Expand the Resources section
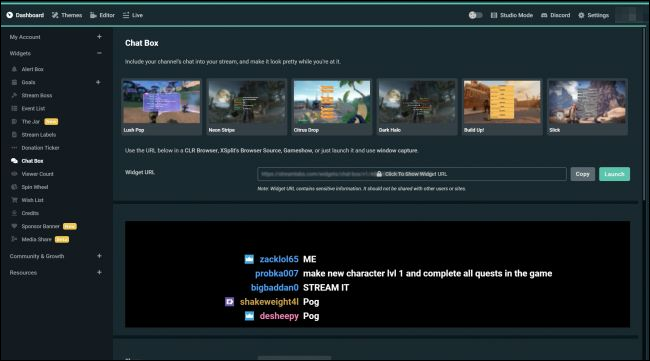 [x=99, y=272]
